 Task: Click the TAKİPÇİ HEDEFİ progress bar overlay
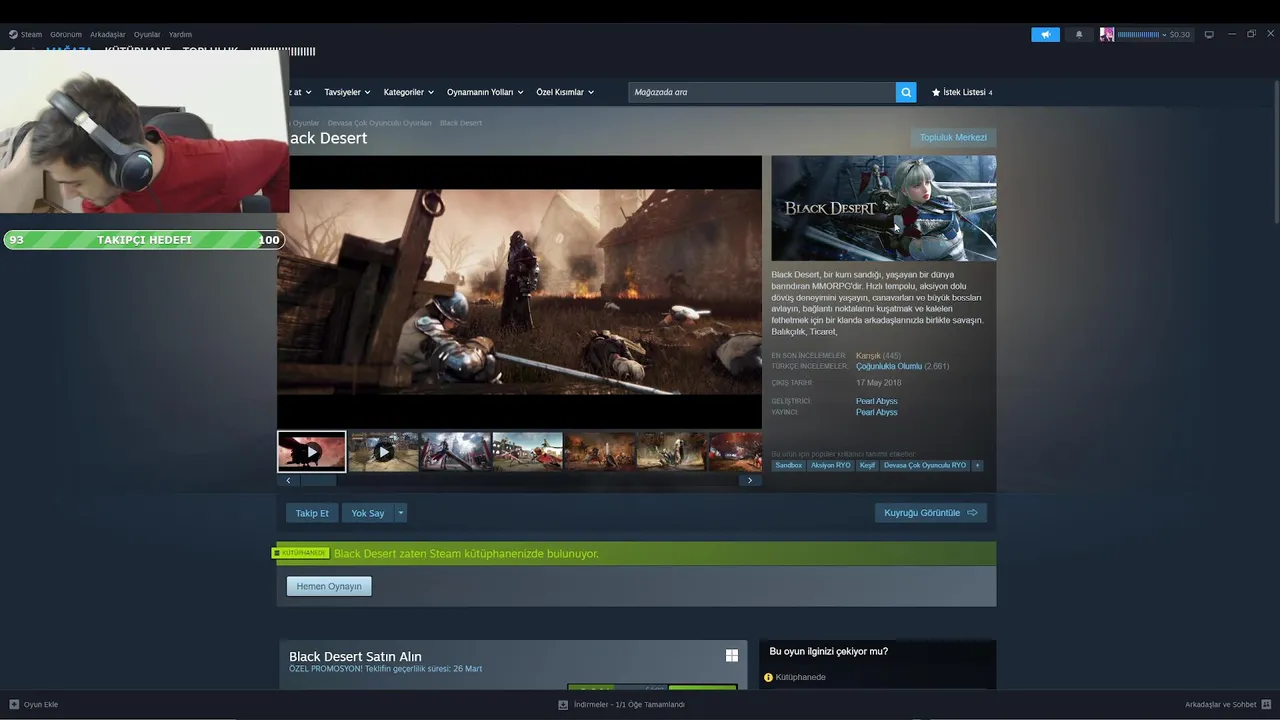coord(144,240)
